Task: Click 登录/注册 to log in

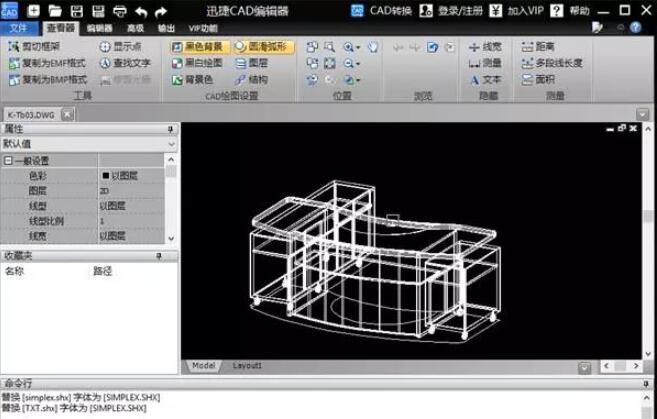Action: pos(451,10)
